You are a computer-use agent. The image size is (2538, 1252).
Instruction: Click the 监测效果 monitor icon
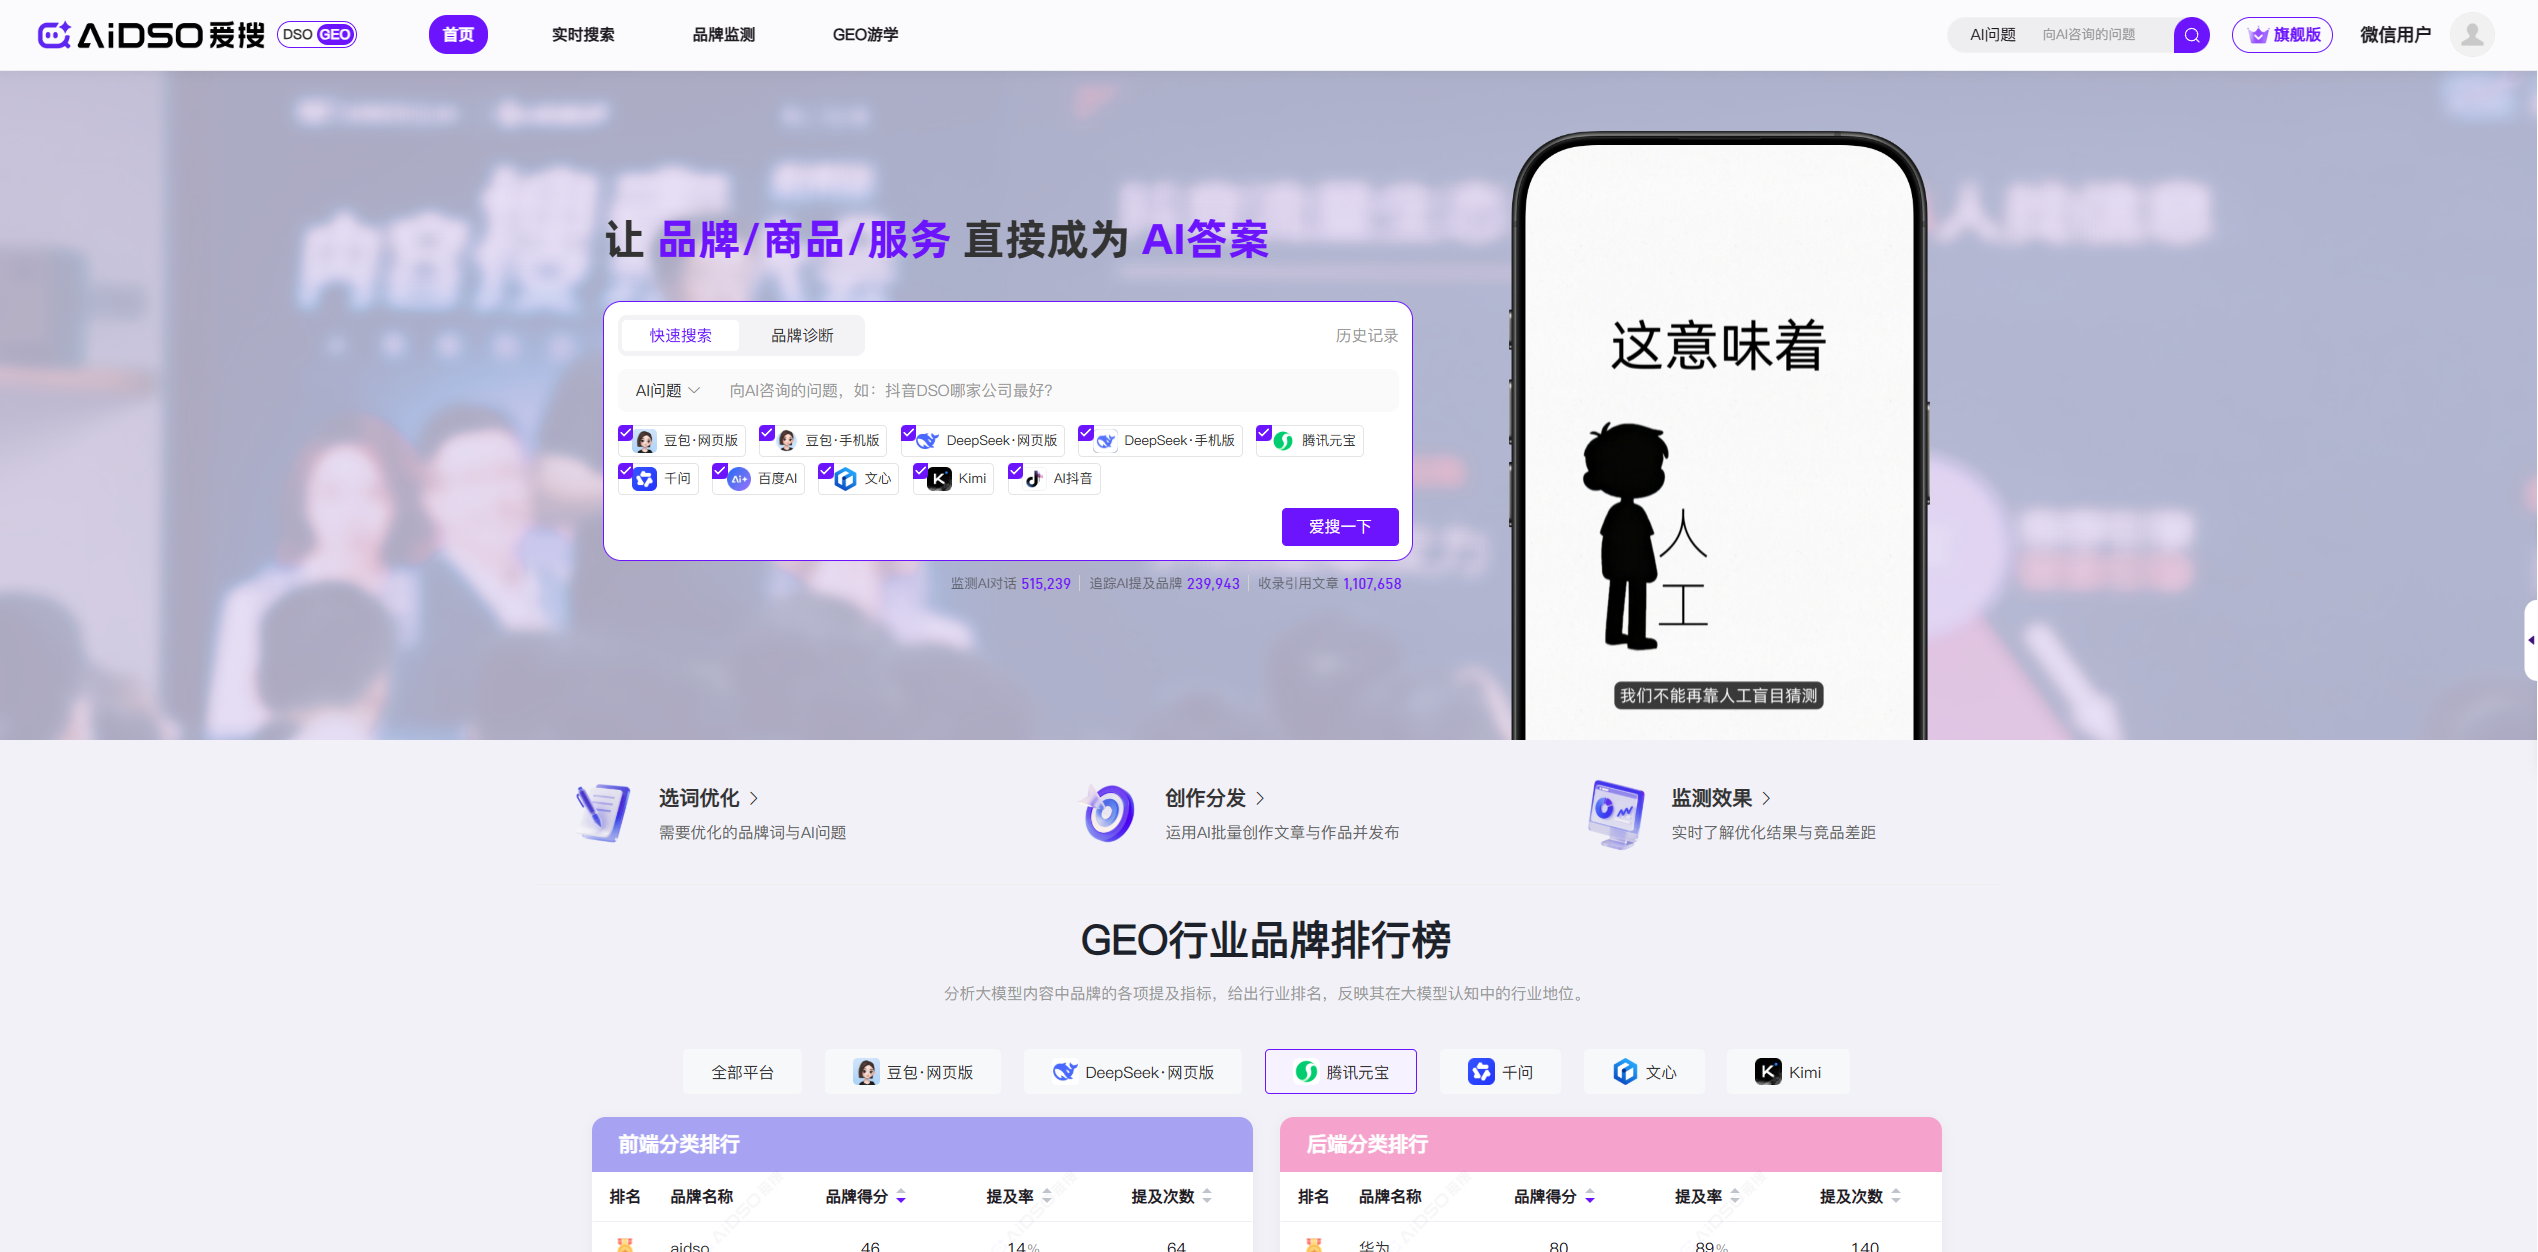(1615, 813)
